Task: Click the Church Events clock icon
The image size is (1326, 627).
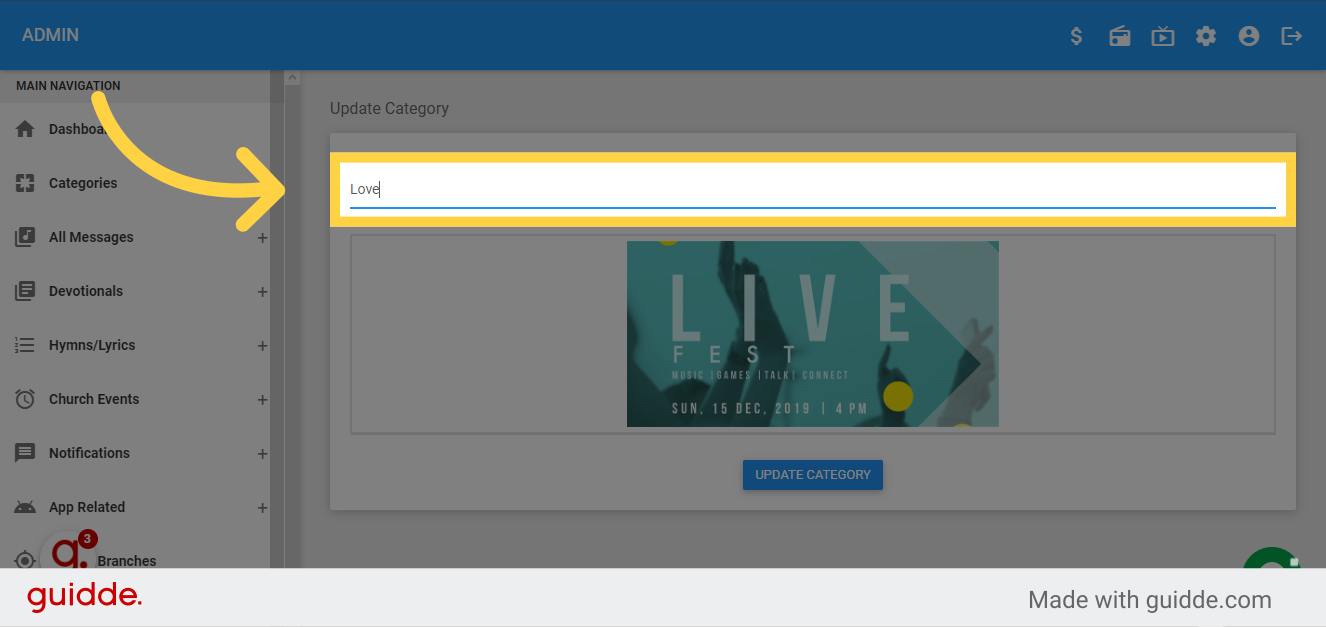Action: pos(24,399)
